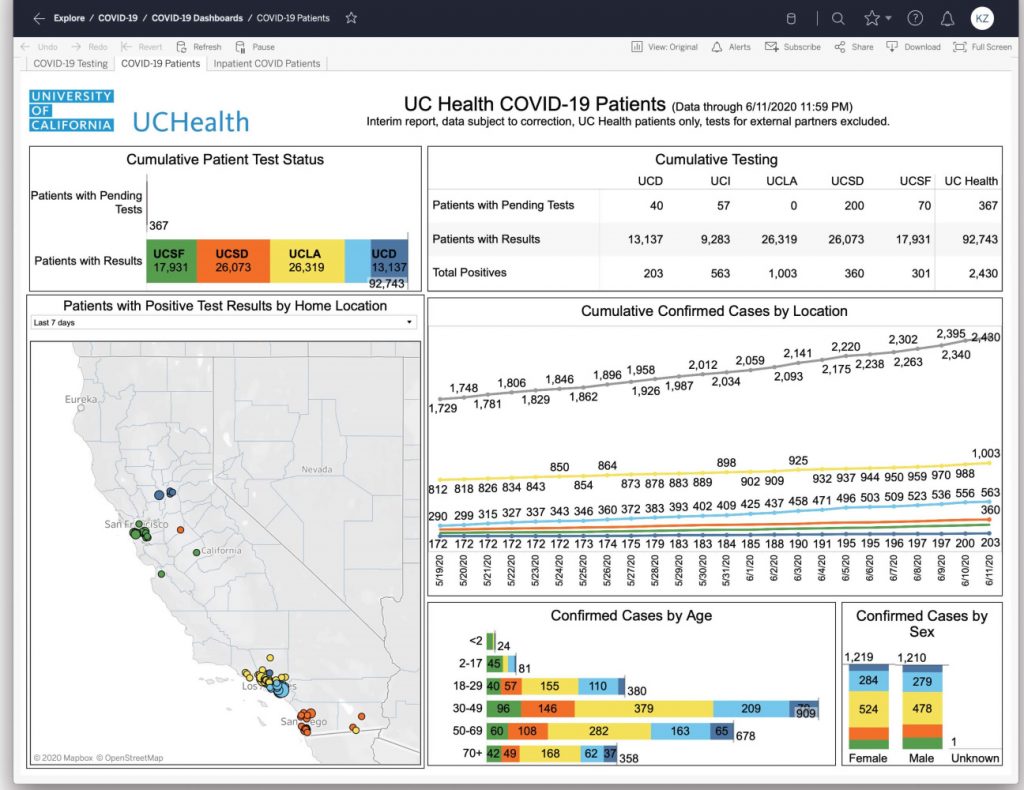Click UCSF column header in Cumulative Testing
This screenshot has width=1024, height=790.
(915, 181)
